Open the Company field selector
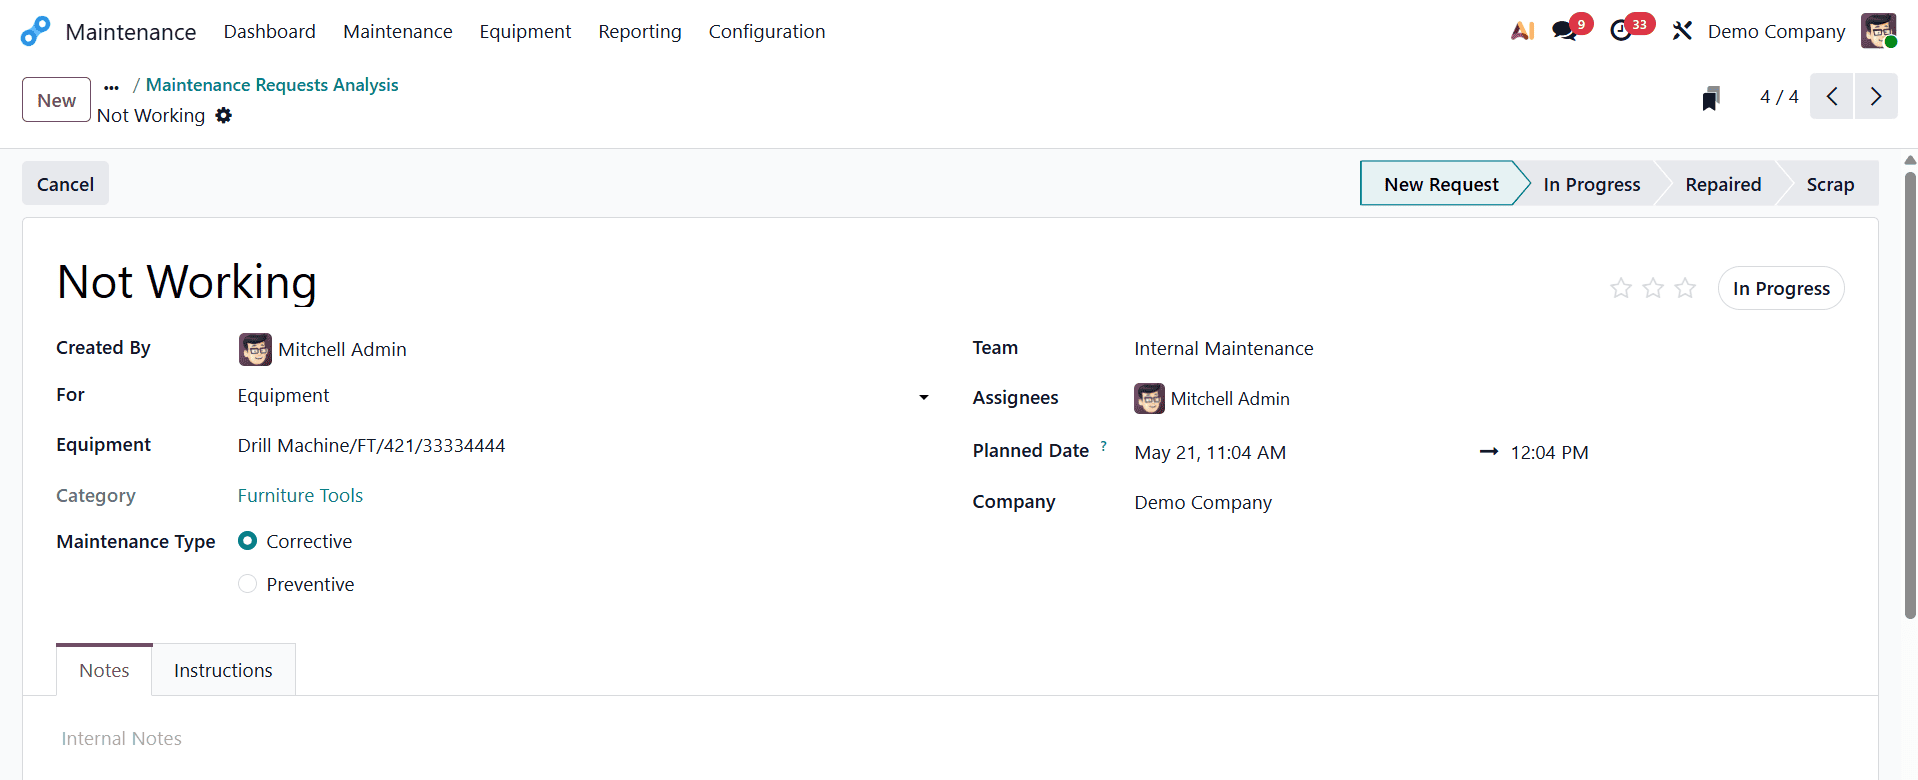 click(x=1489, y=503)
